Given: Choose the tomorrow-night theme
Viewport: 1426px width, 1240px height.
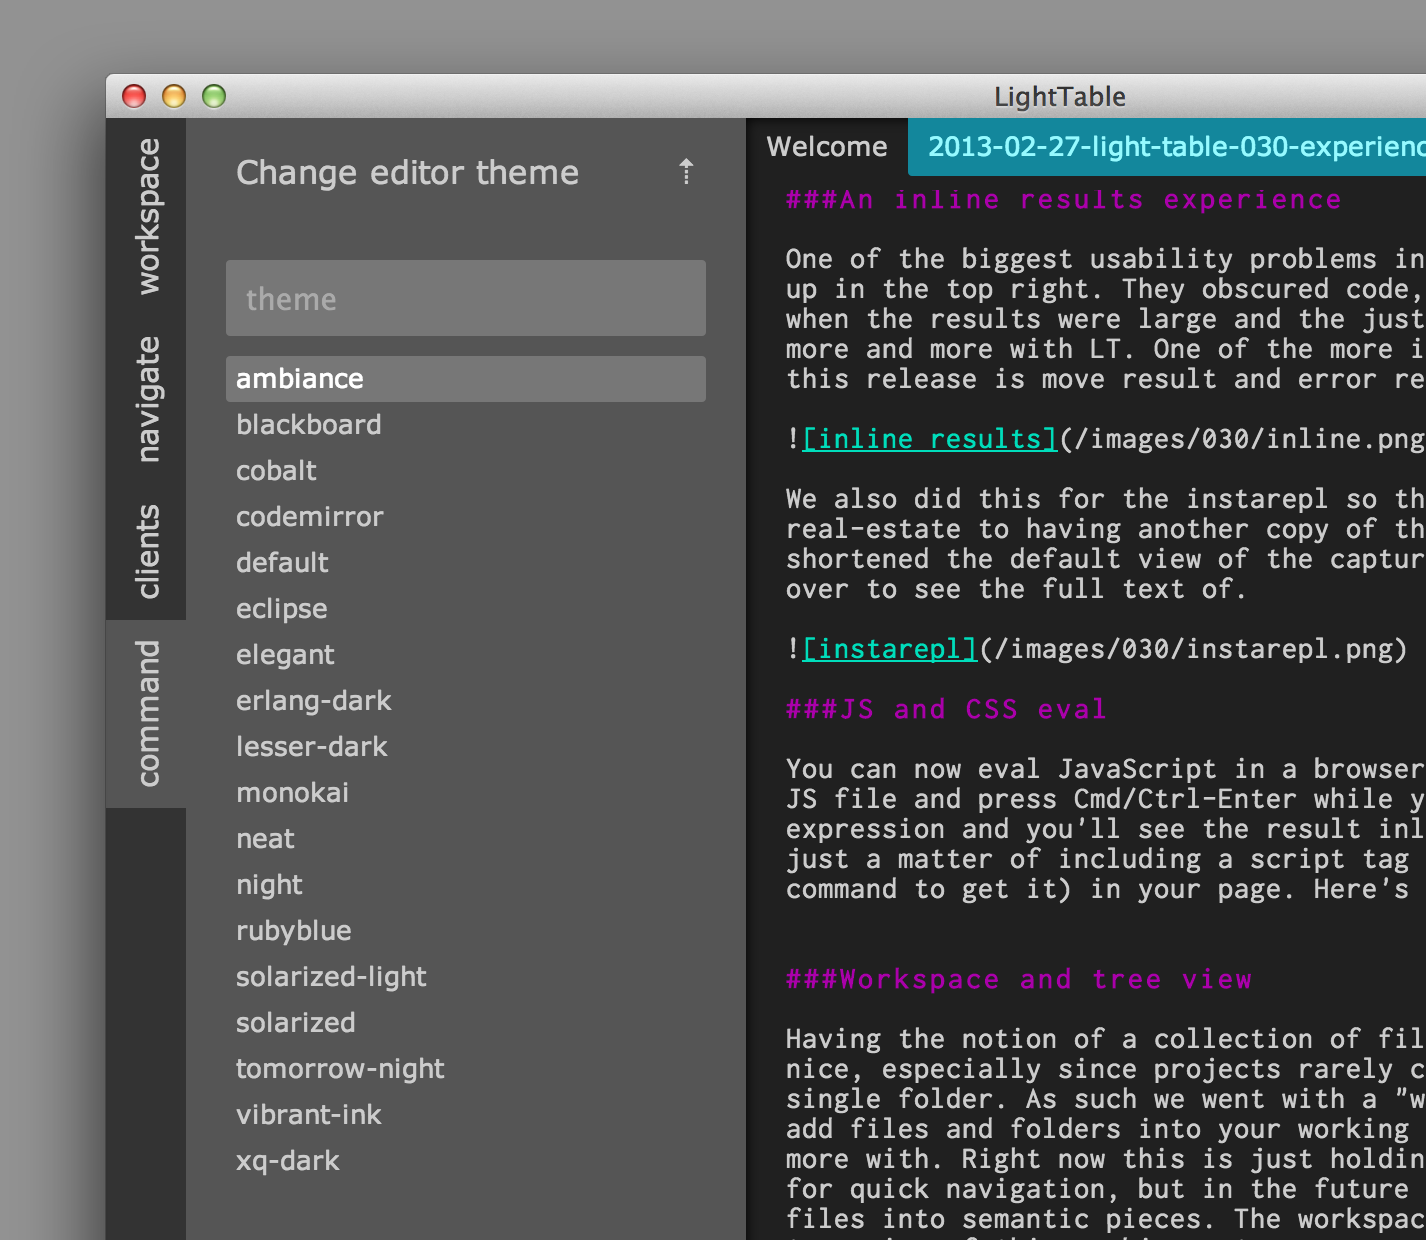Looking at the screenshot, I should pyautogui.click(x=340, y=1069).
